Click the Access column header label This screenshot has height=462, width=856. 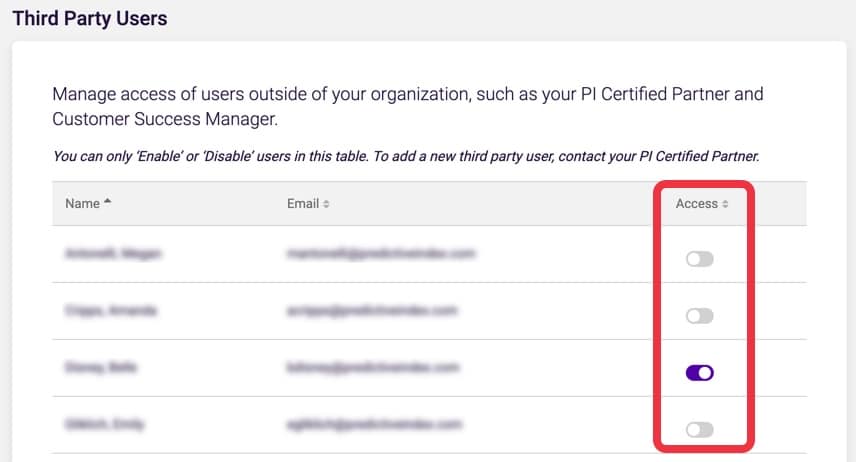click(x=697, y=204)
